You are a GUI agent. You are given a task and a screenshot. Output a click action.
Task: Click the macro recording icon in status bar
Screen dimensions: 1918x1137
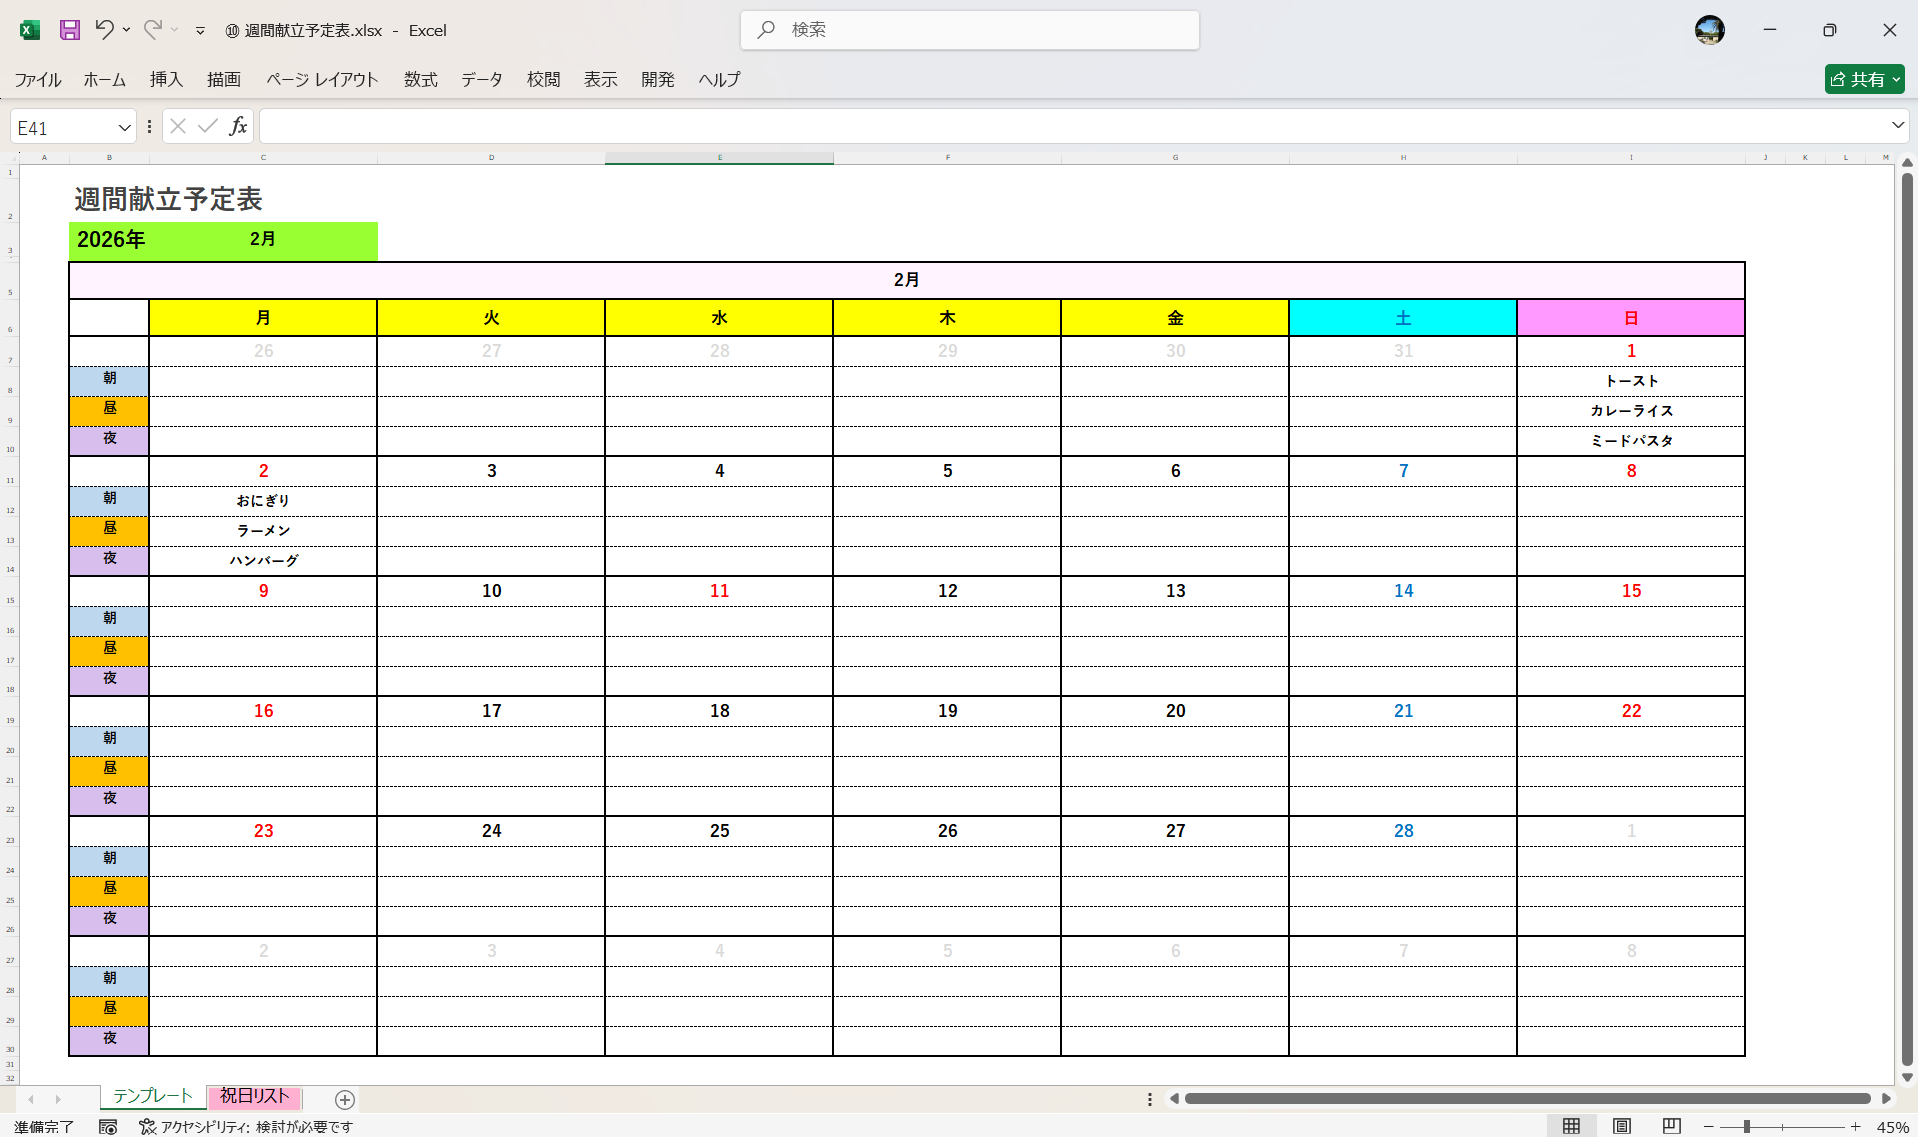tap(108, 1126)
